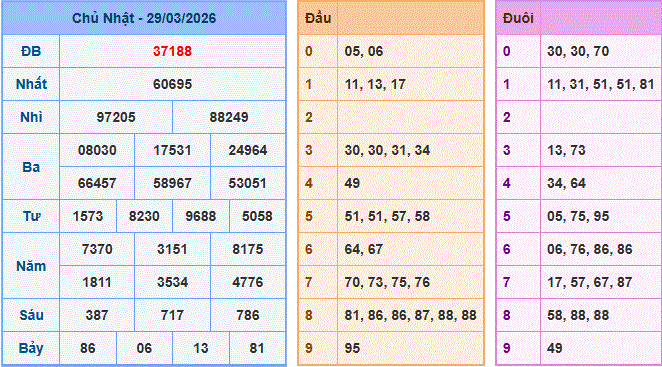
Task: Click the Tư prize number 9688
Action: (x=201, y=216)
